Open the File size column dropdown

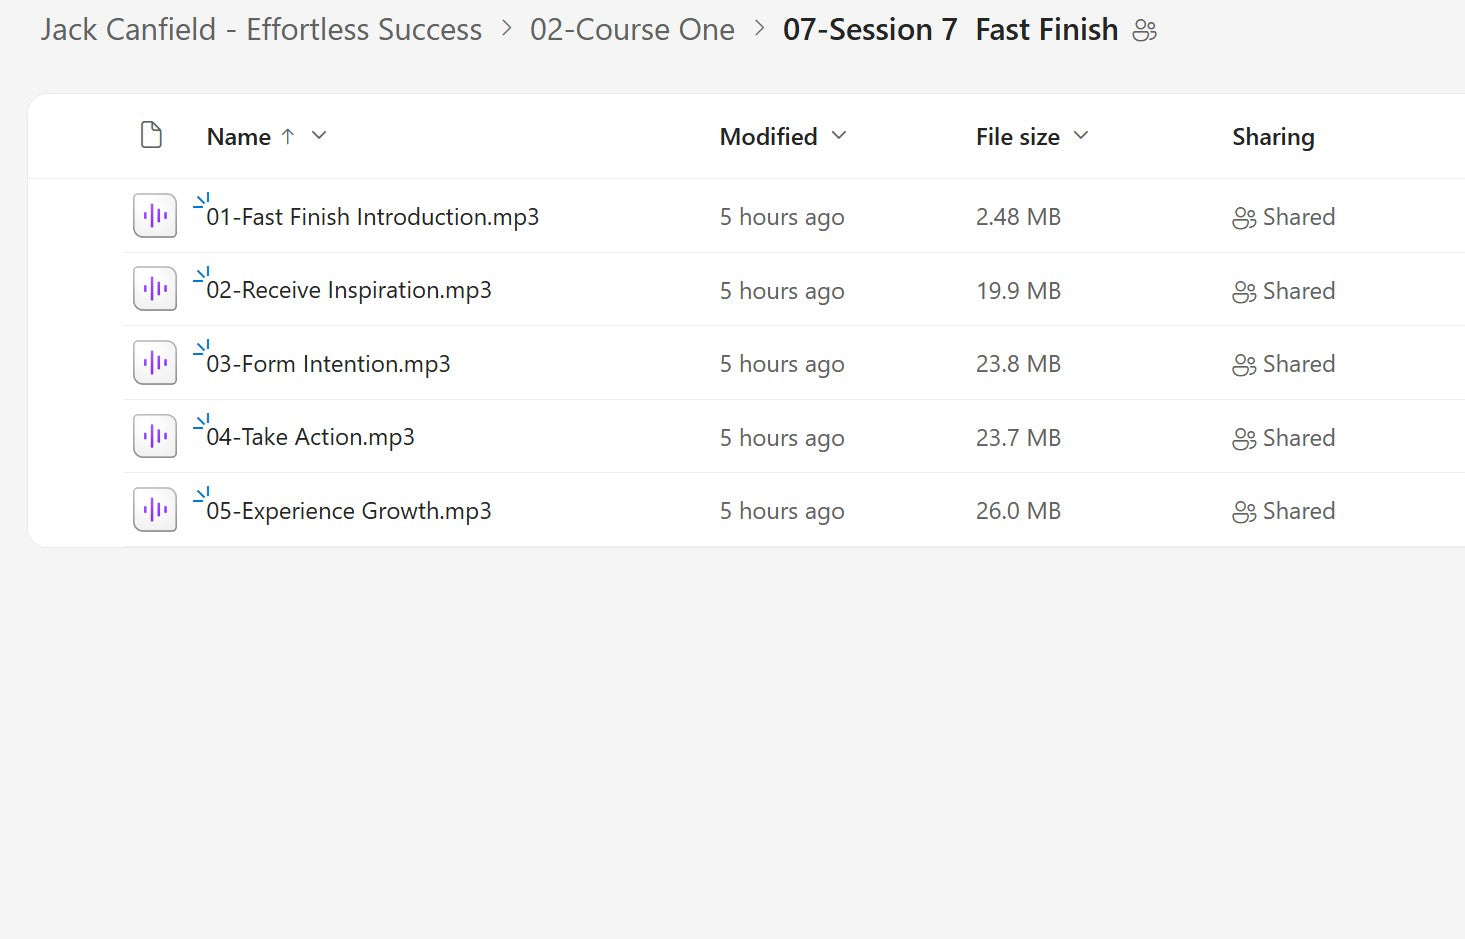pos(1080,136)
